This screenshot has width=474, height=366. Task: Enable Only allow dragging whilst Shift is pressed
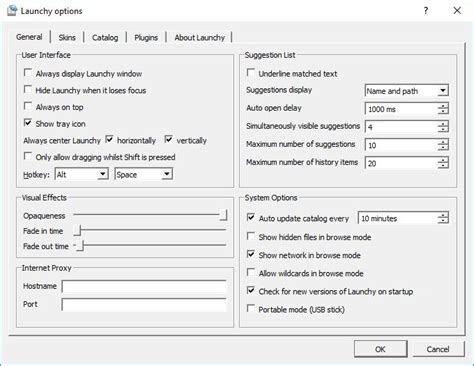coord(28,156)
